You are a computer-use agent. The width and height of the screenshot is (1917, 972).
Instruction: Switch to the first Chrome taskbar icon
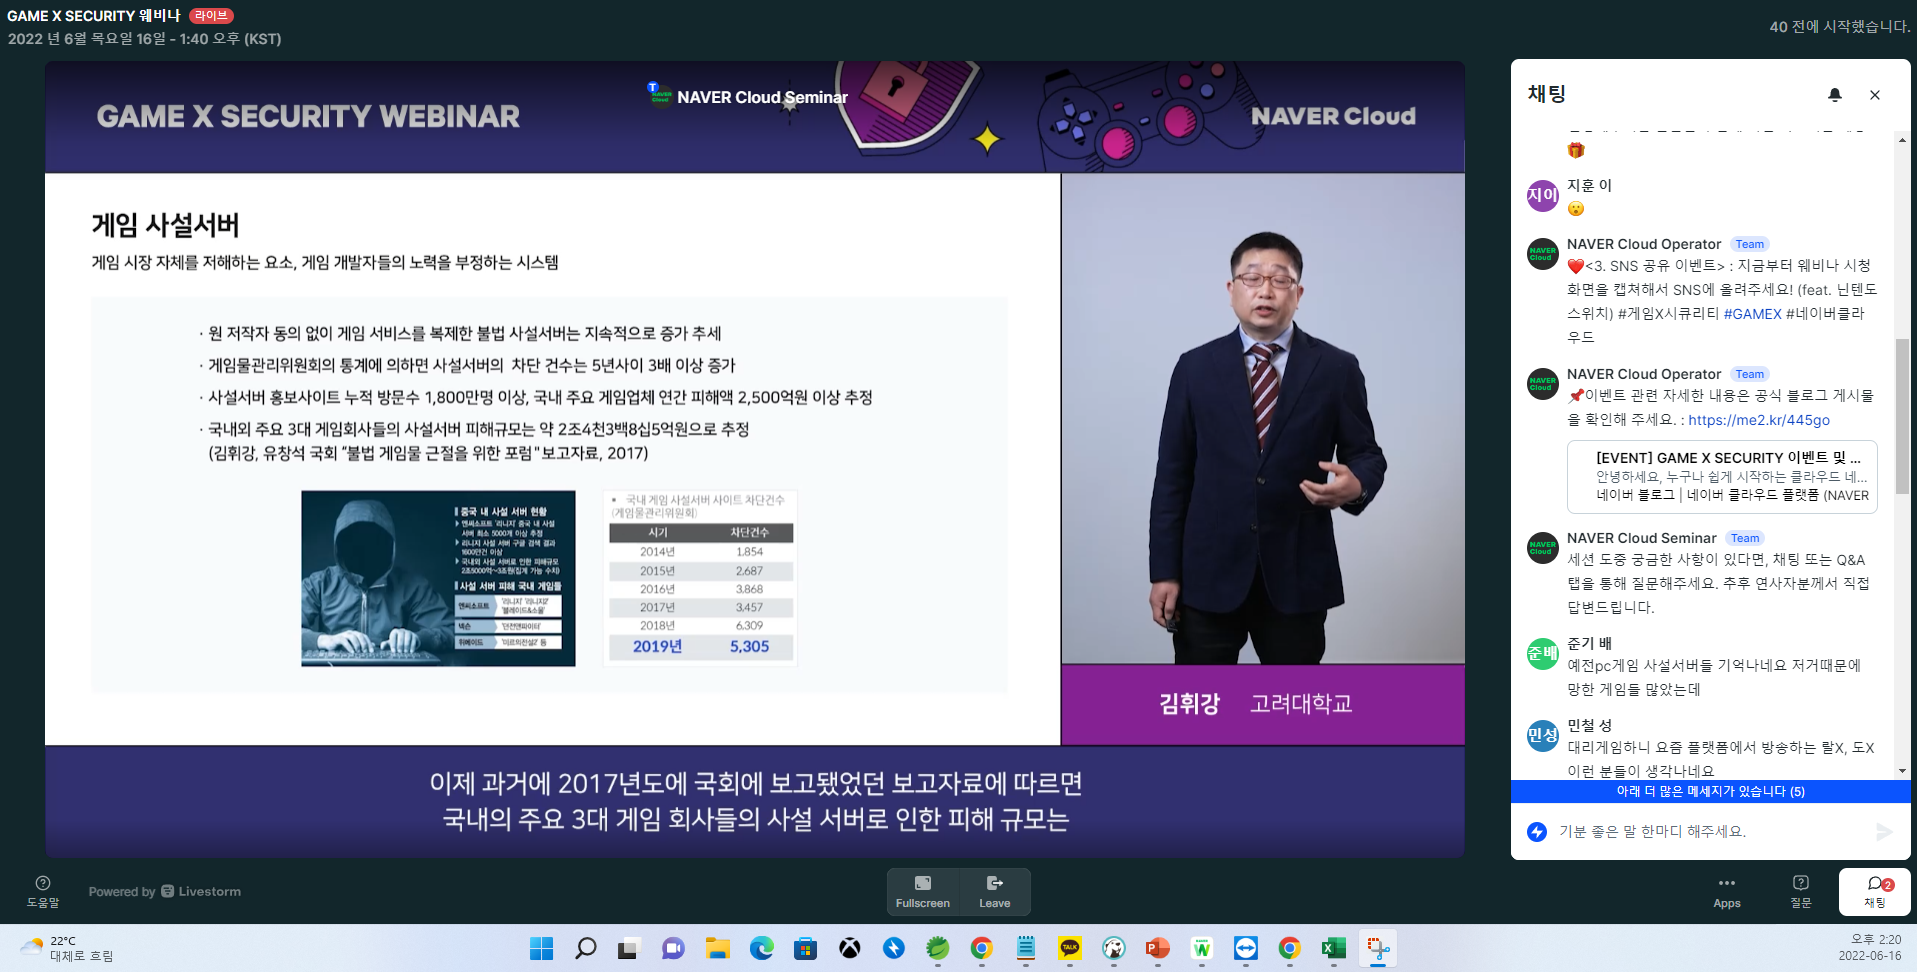(x=981, y=948)
